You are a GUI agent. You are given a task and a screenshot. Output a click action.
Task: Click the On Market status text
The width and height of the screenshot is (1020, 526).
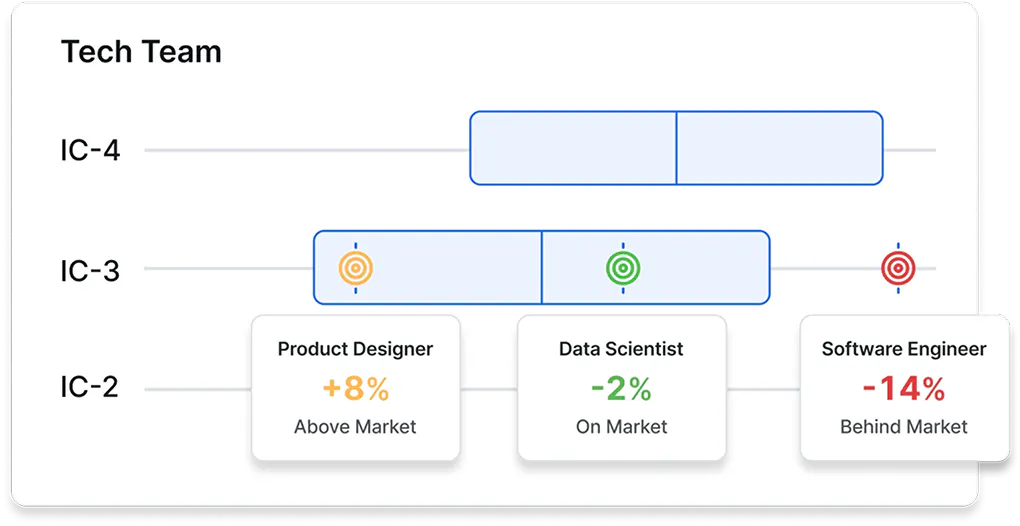click(622, 427)
